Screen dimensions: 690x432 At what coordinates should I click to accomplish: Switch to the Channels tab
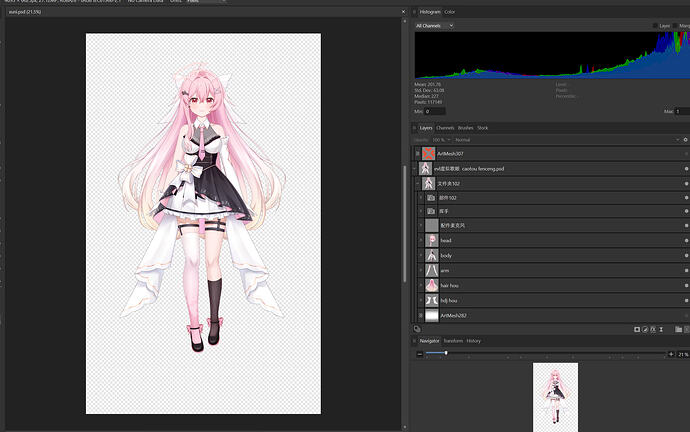click(445, 128)
